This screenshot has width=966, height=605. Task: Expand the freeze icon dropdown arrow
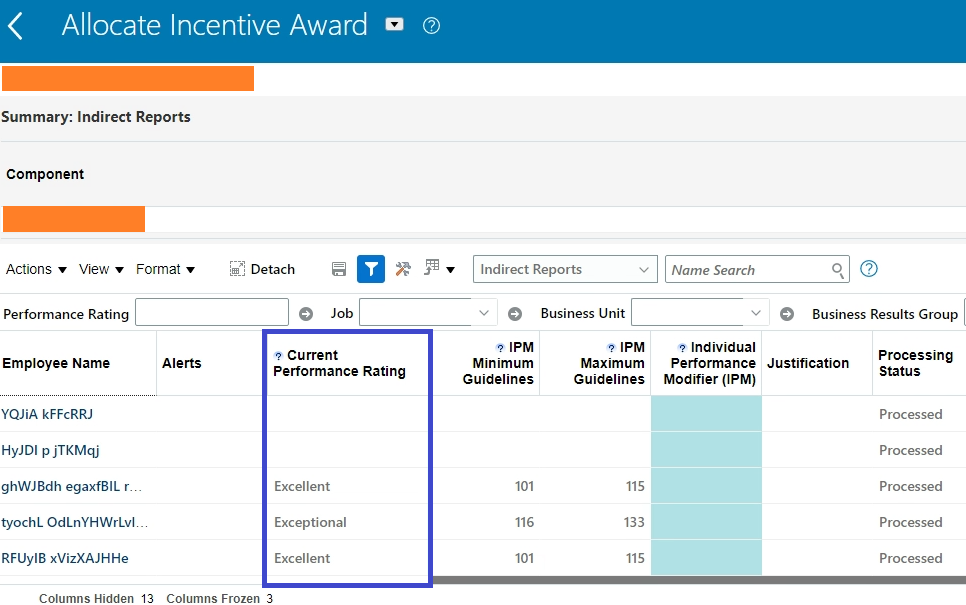point(448,268)
